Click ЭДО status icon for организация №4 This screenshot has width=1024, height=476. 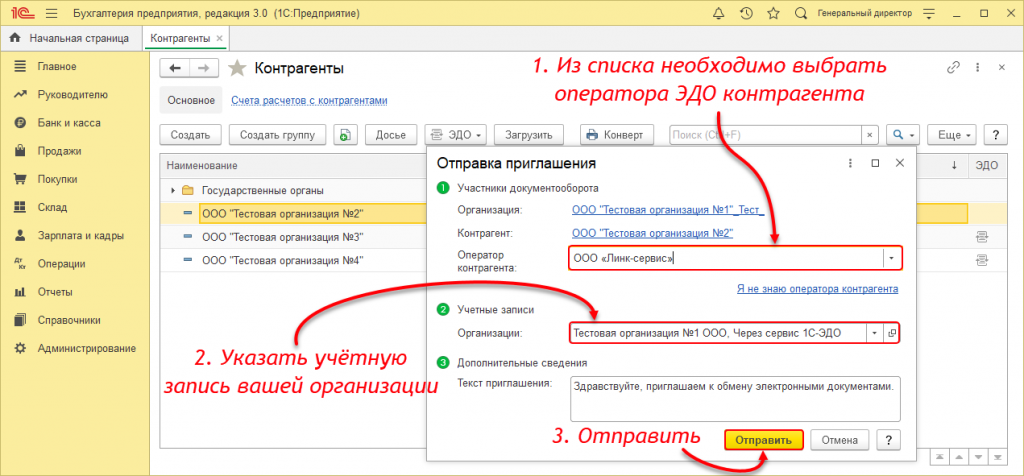coord(981,260)
